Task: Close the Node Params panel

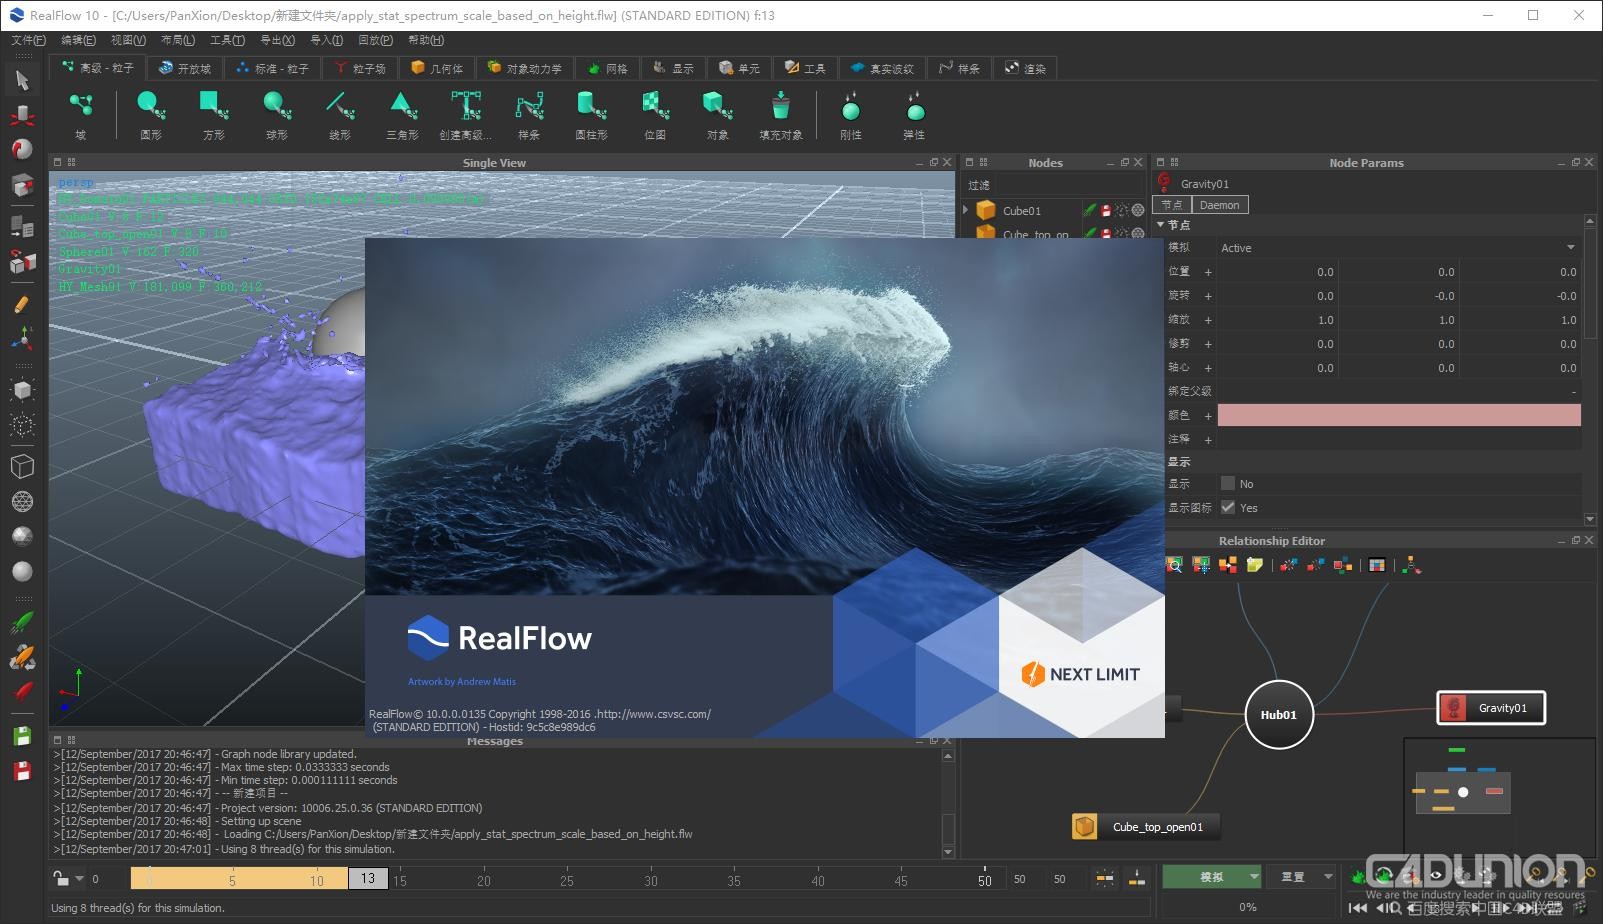Action: pos(1589,162)
